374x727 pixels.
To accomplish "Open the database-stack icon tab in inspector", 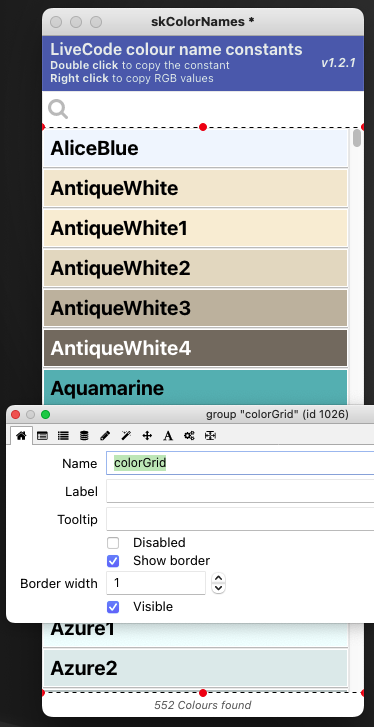I will pyautogui.click(x=84, y=436).
